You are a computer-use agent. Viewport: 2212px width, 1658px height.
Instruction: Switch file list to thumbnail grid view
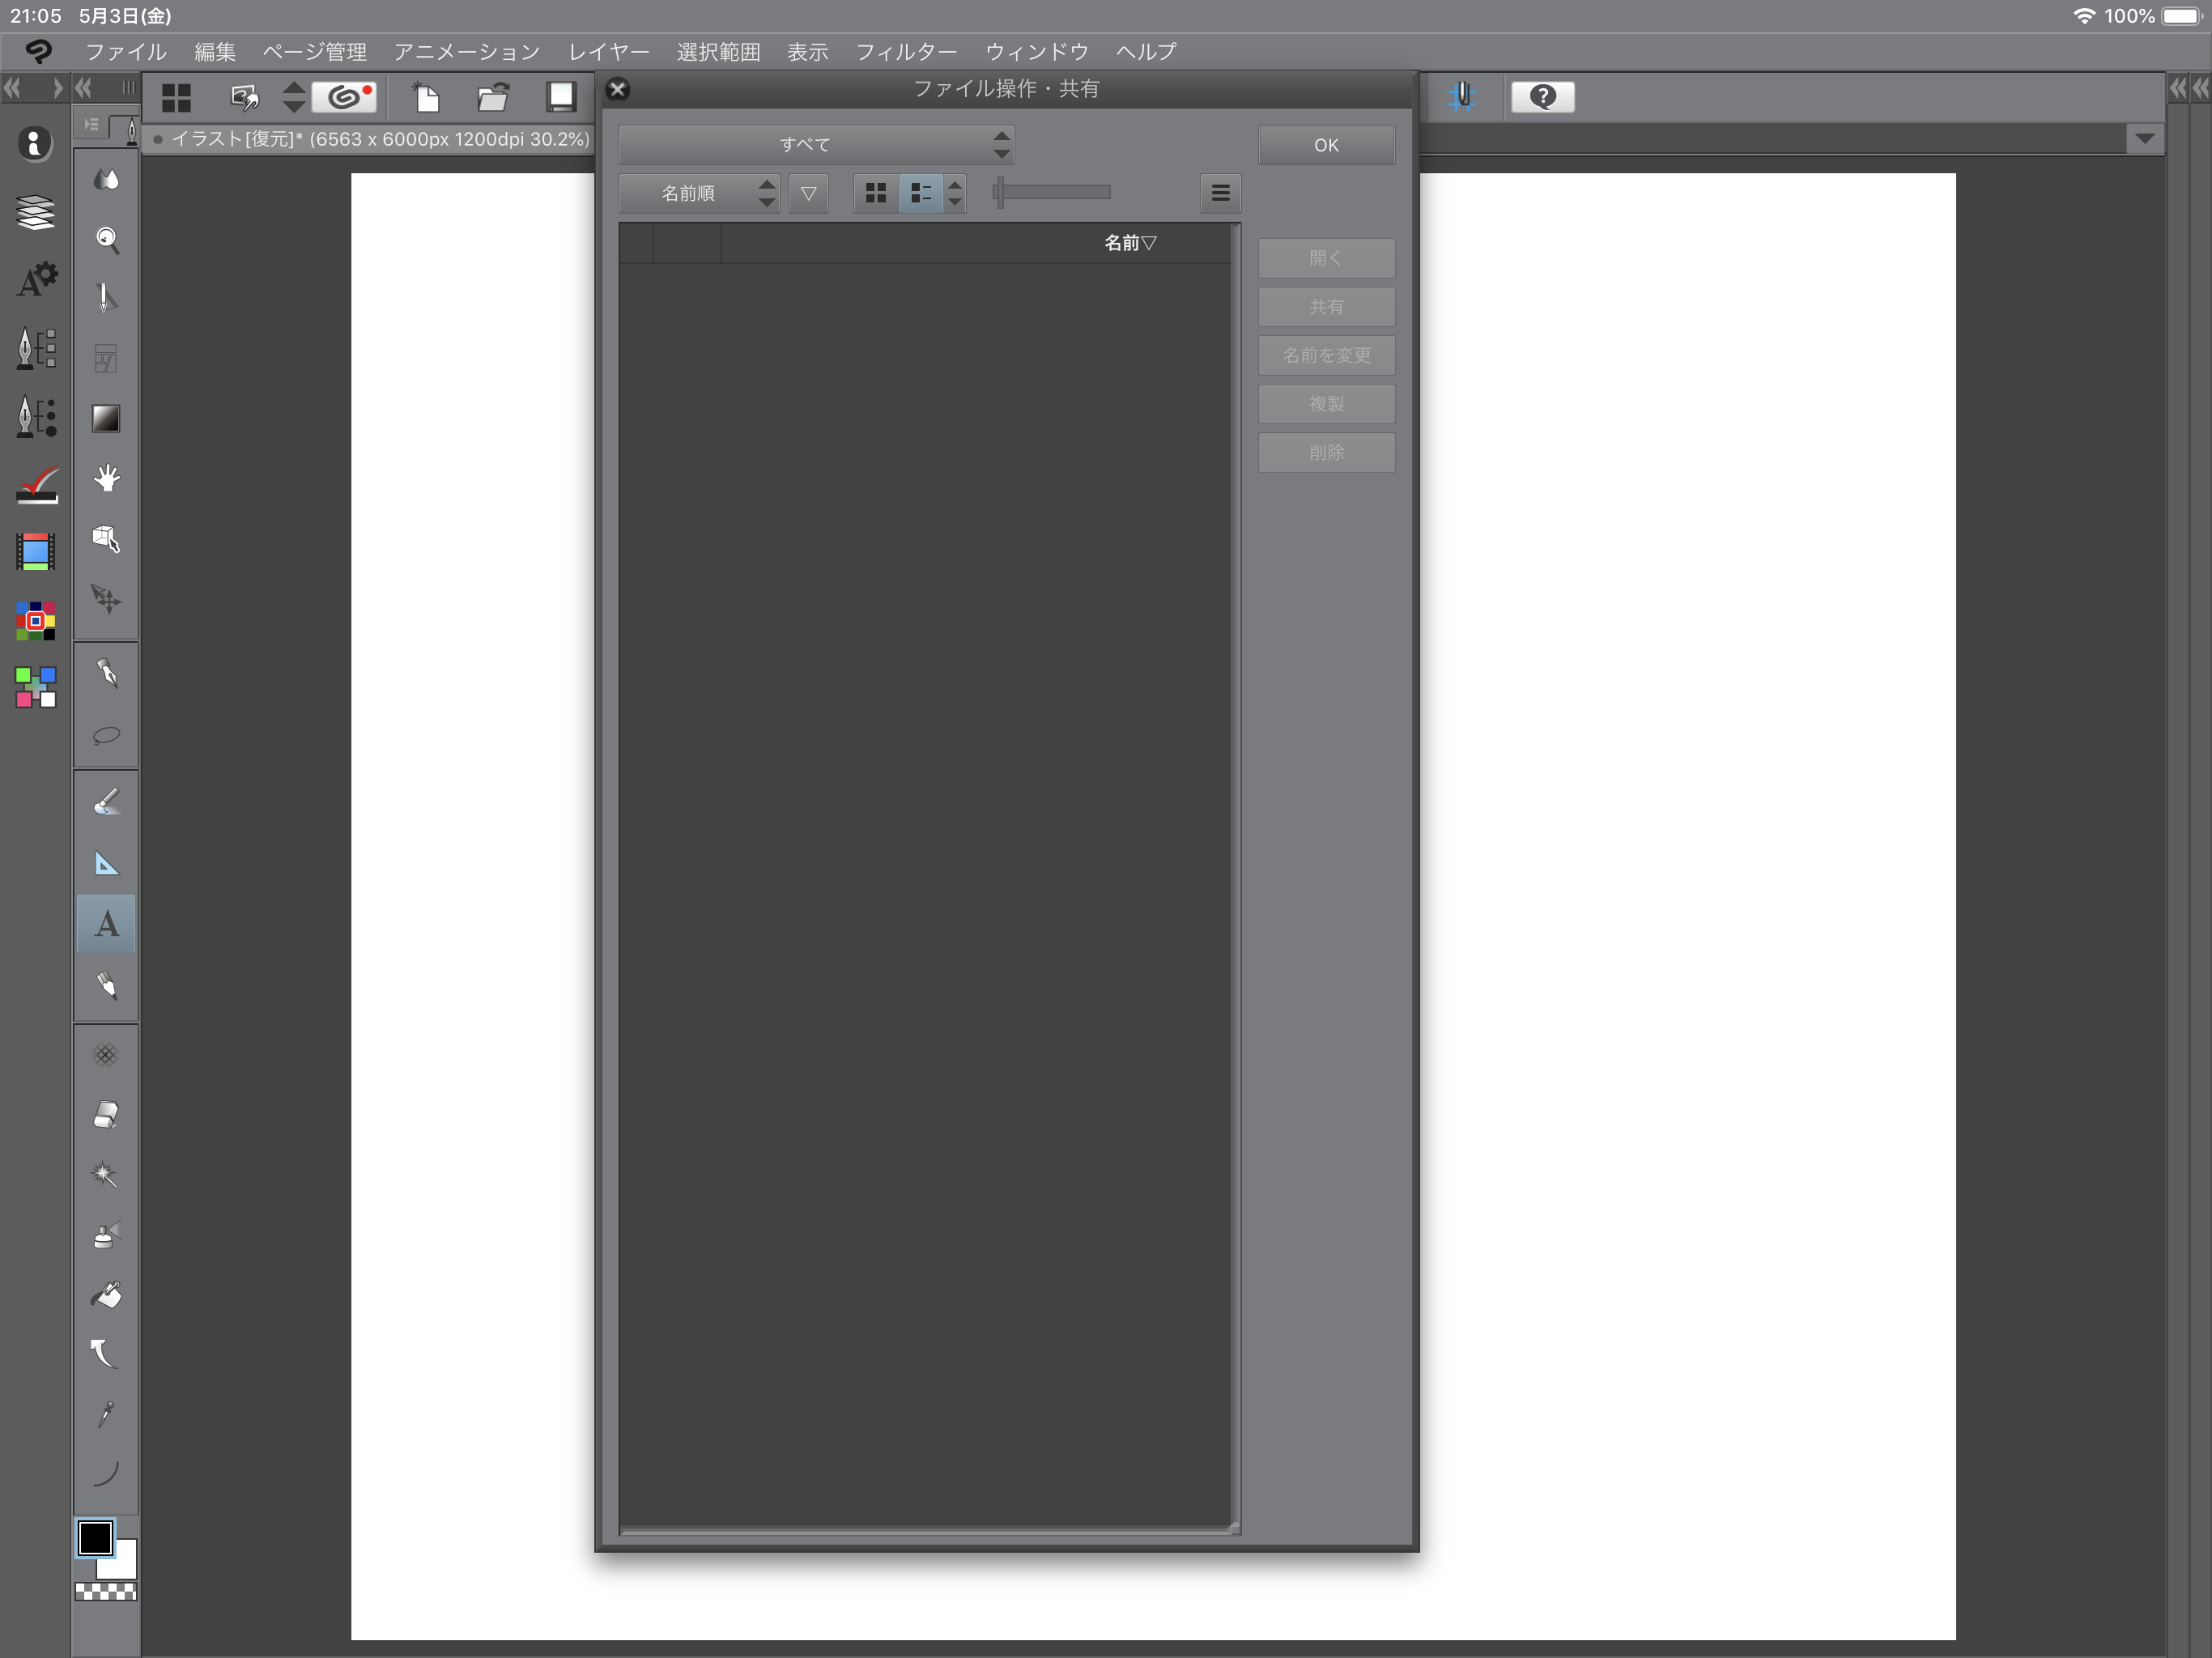click(876, 193)
